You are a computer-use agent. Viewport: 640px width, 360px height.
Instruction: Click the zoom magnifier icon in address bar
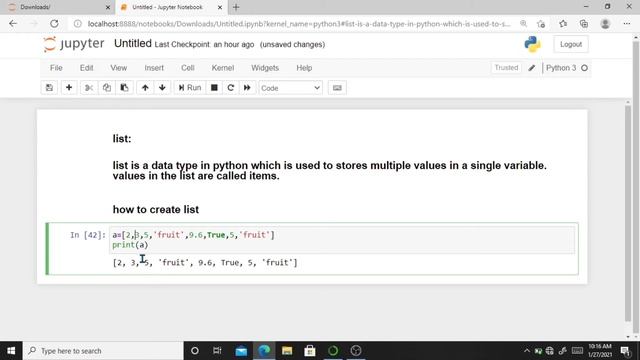pos(523,24)
